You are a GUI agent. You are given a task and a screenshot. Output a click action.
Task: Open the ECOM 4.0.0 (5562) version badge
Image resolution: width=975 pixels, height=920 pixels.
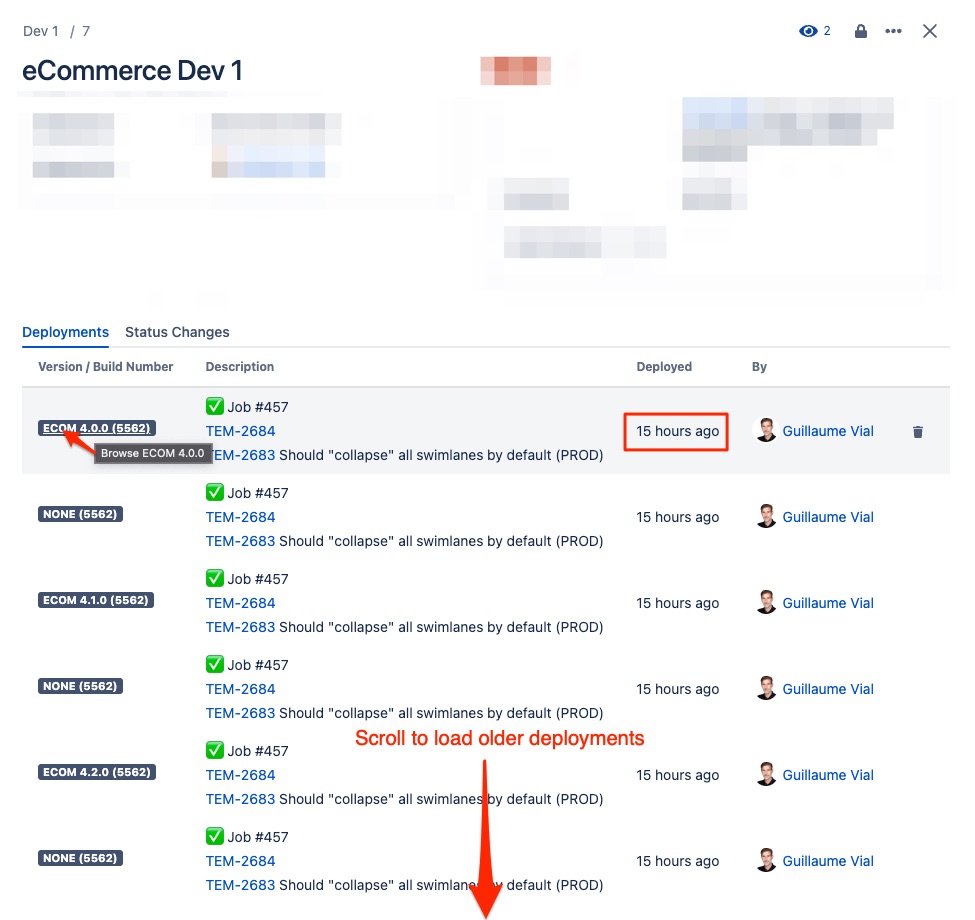click(97, 428)
